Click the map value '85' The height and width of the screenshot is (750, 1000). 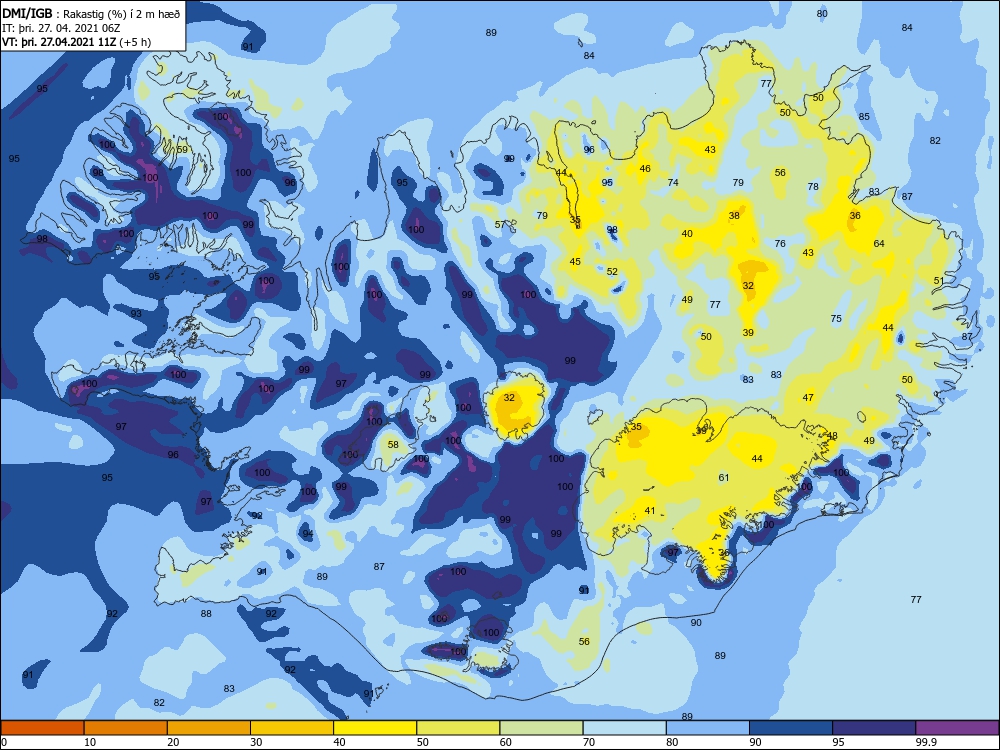[864, 117]
